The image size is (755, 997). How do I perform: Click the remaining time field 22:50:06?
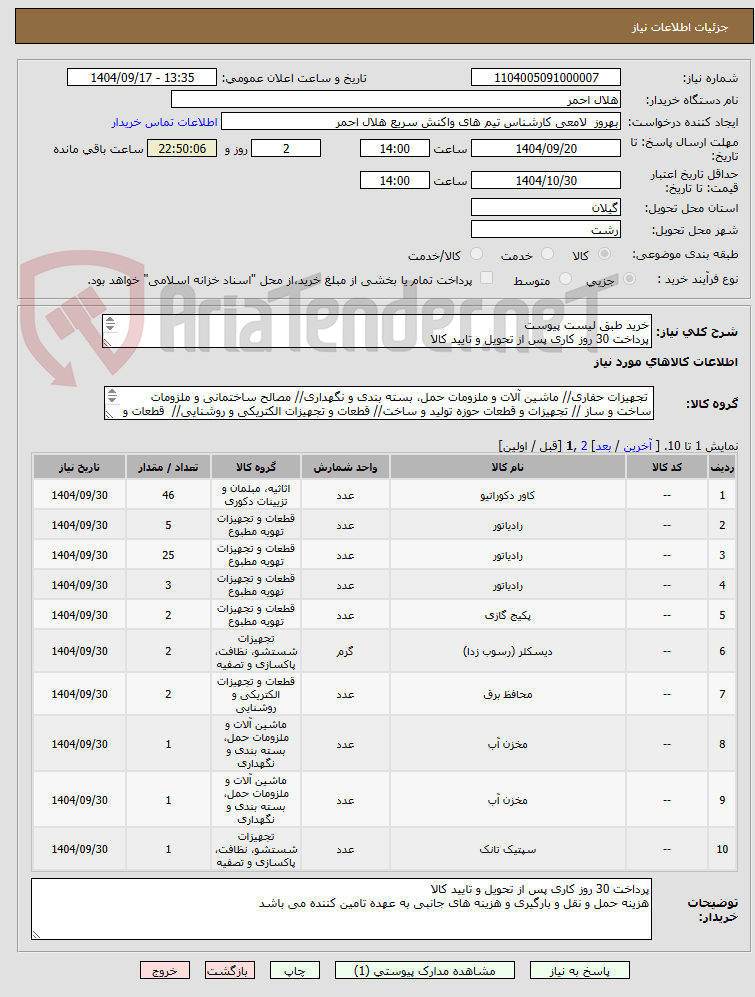pyautogui.click(x=182, y=149)
